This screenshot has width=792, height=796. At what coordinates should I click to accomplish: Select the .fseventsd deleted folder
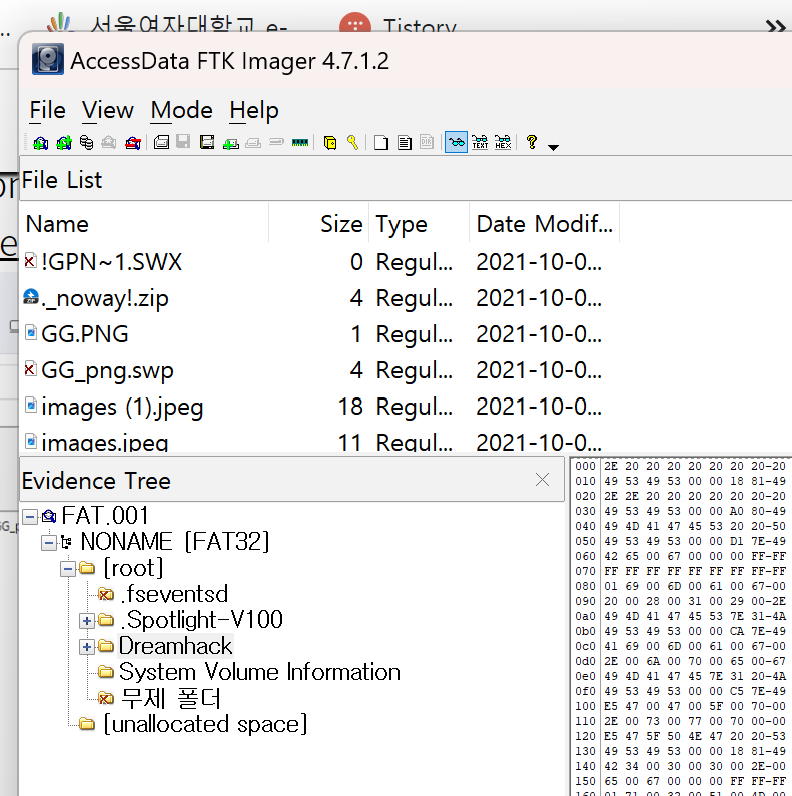pos(174,594)
